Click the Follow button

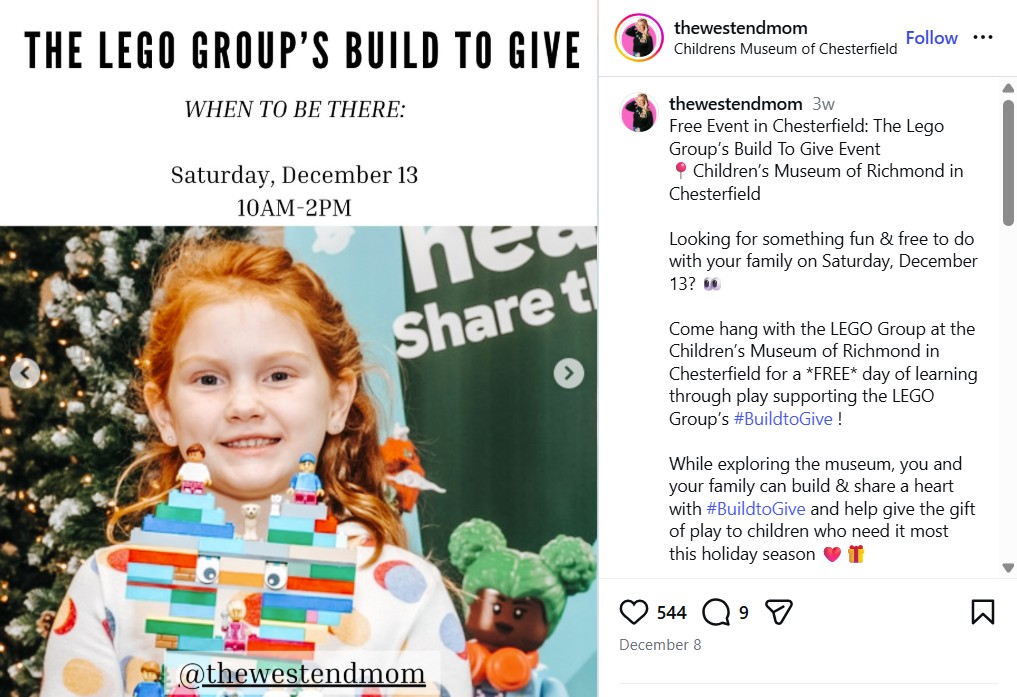coord(931,38)
